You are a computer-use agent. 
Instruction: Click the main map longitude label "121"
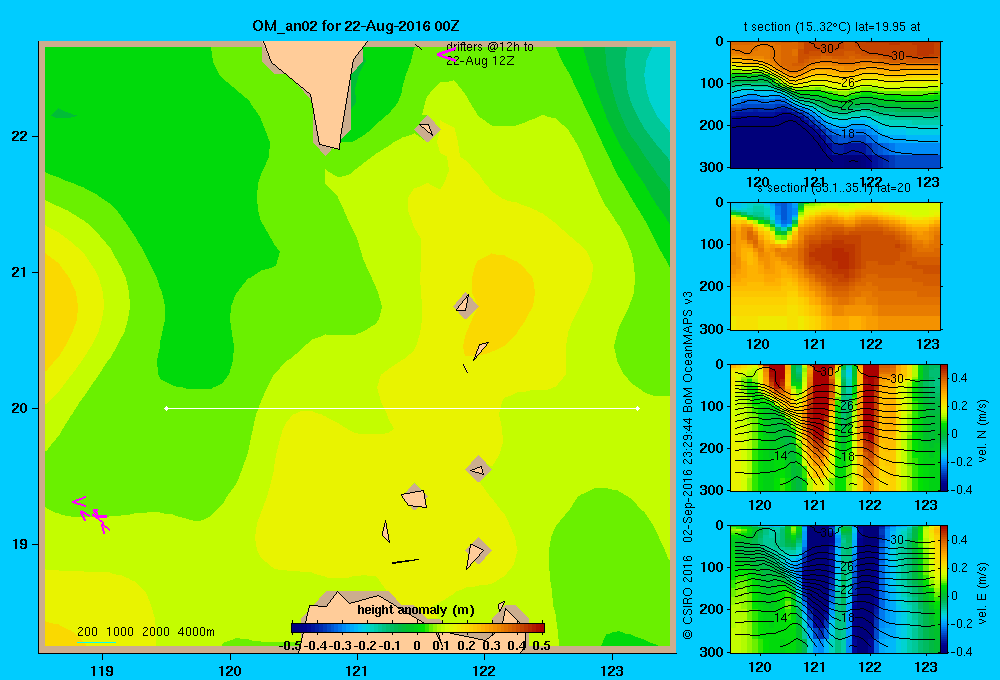click(x=357, y=671)
